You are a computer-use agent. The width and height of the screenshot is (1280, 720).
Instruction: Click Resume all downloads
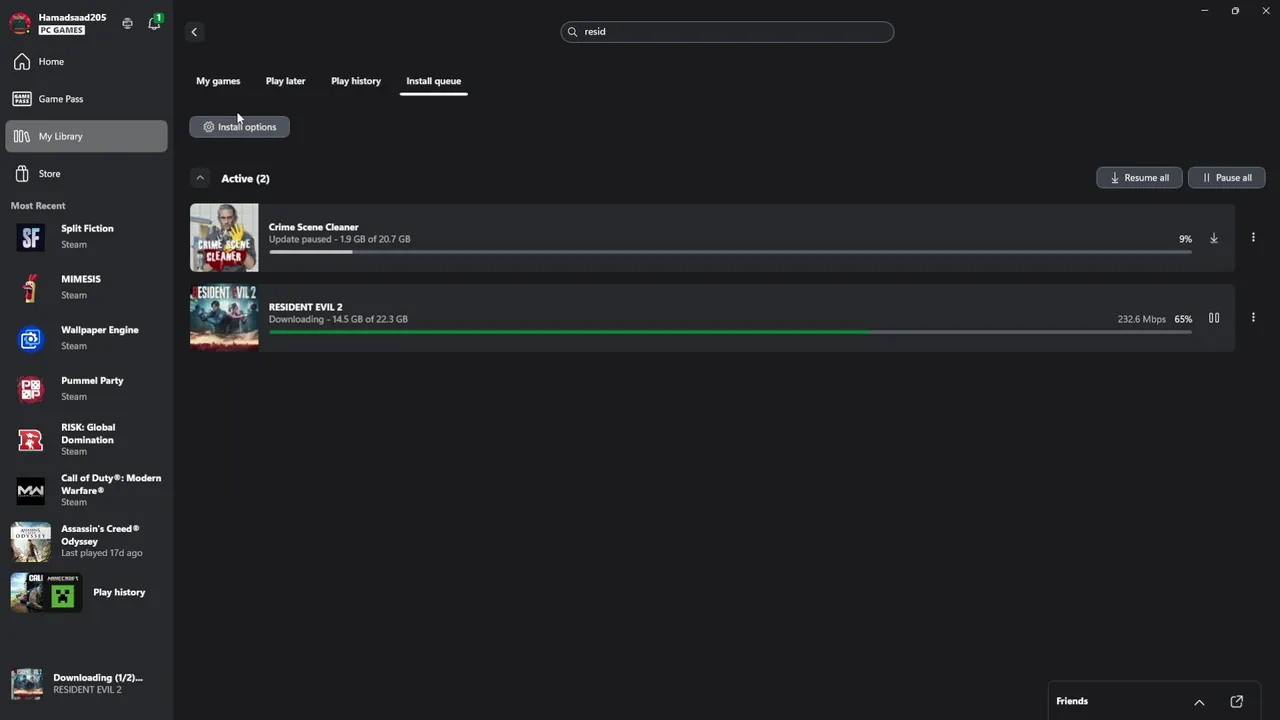1139,178
